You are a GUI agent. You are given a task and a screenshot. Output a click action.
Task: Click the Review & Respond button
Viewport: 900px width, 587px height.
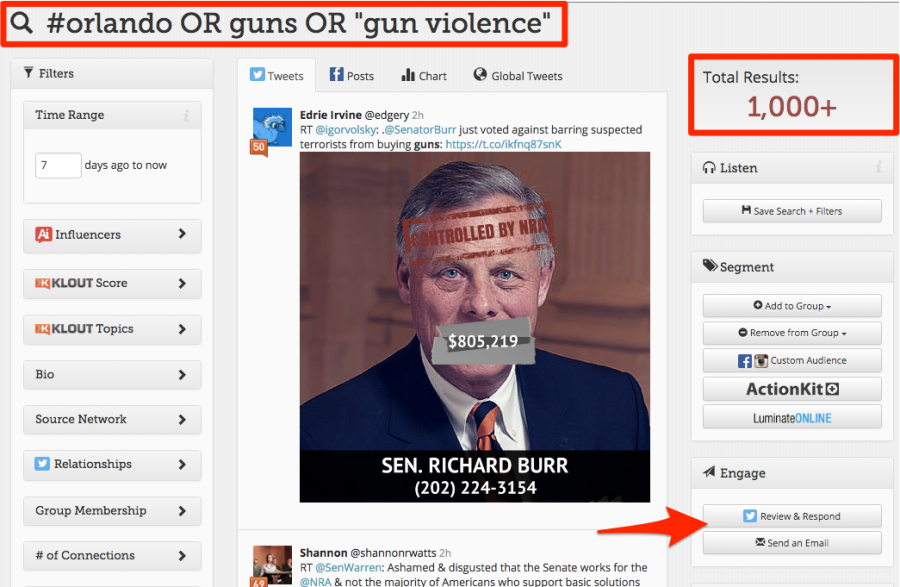click(792, 516)
